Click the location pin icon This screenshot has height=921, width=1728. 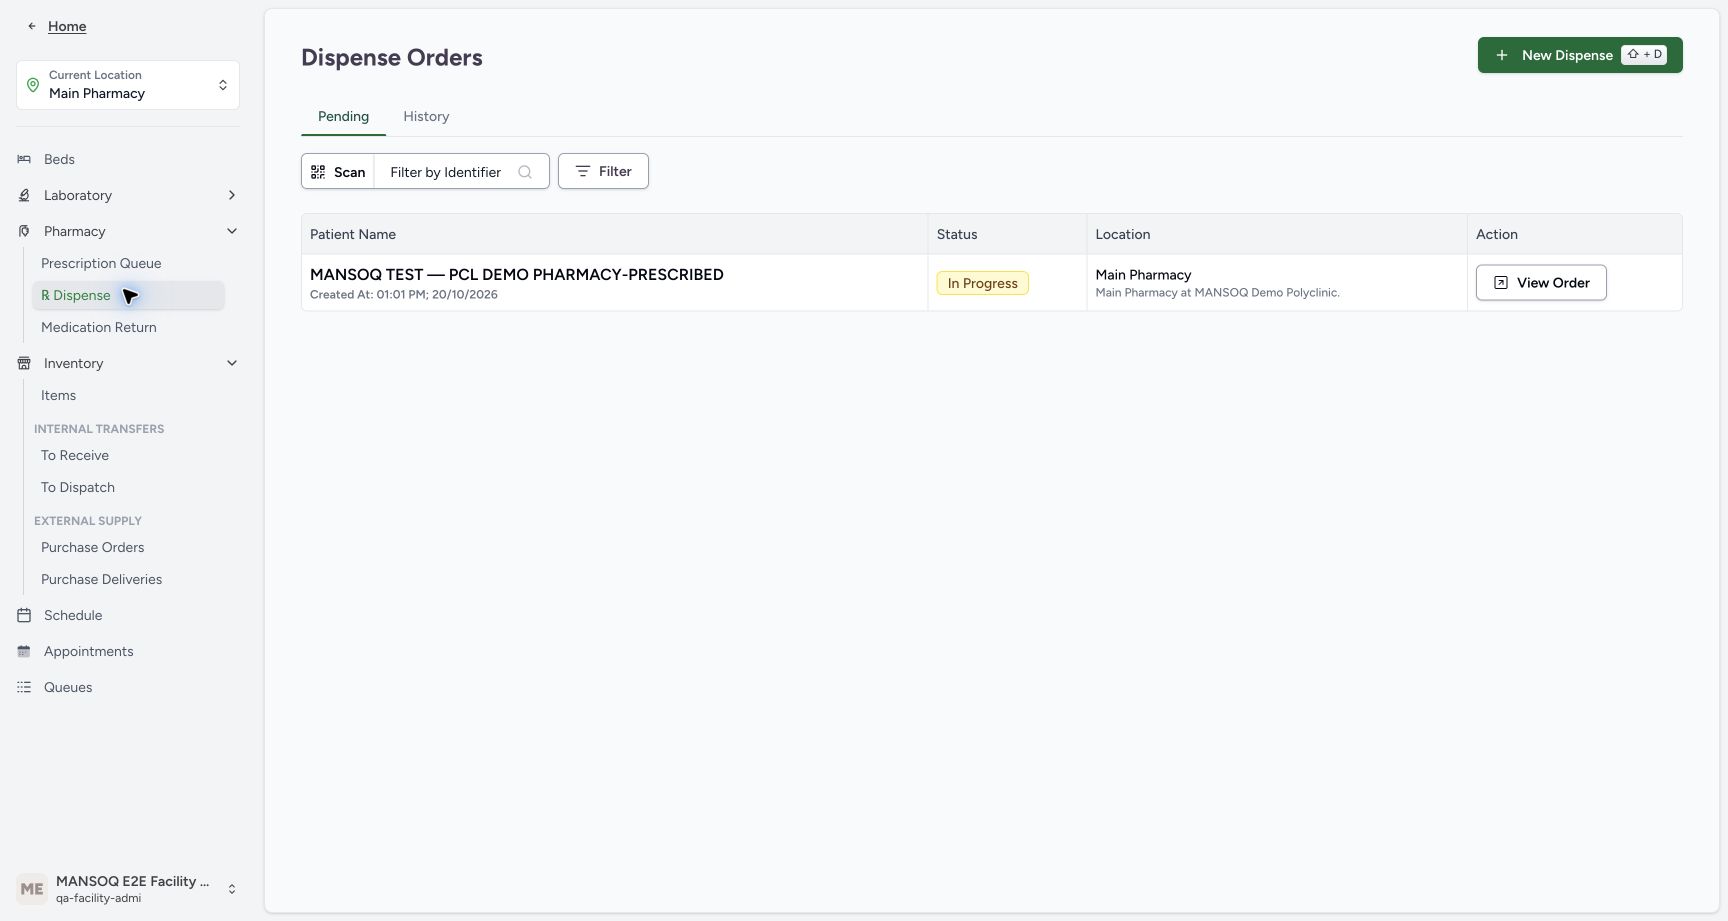(x=33, y=85)
